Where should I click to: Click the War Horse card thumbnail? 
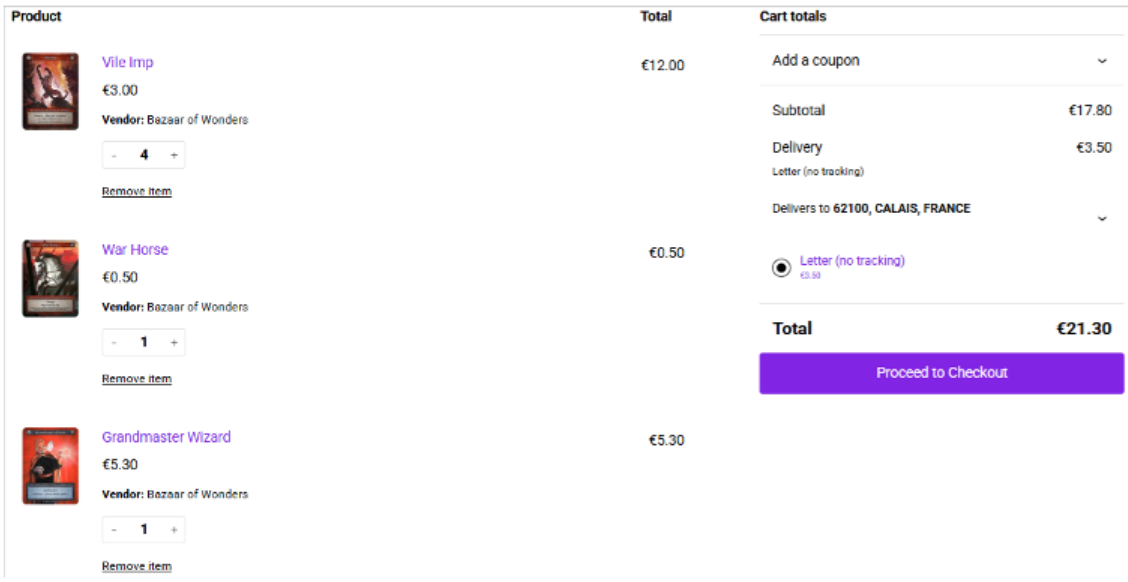click(x=50, y=278)
